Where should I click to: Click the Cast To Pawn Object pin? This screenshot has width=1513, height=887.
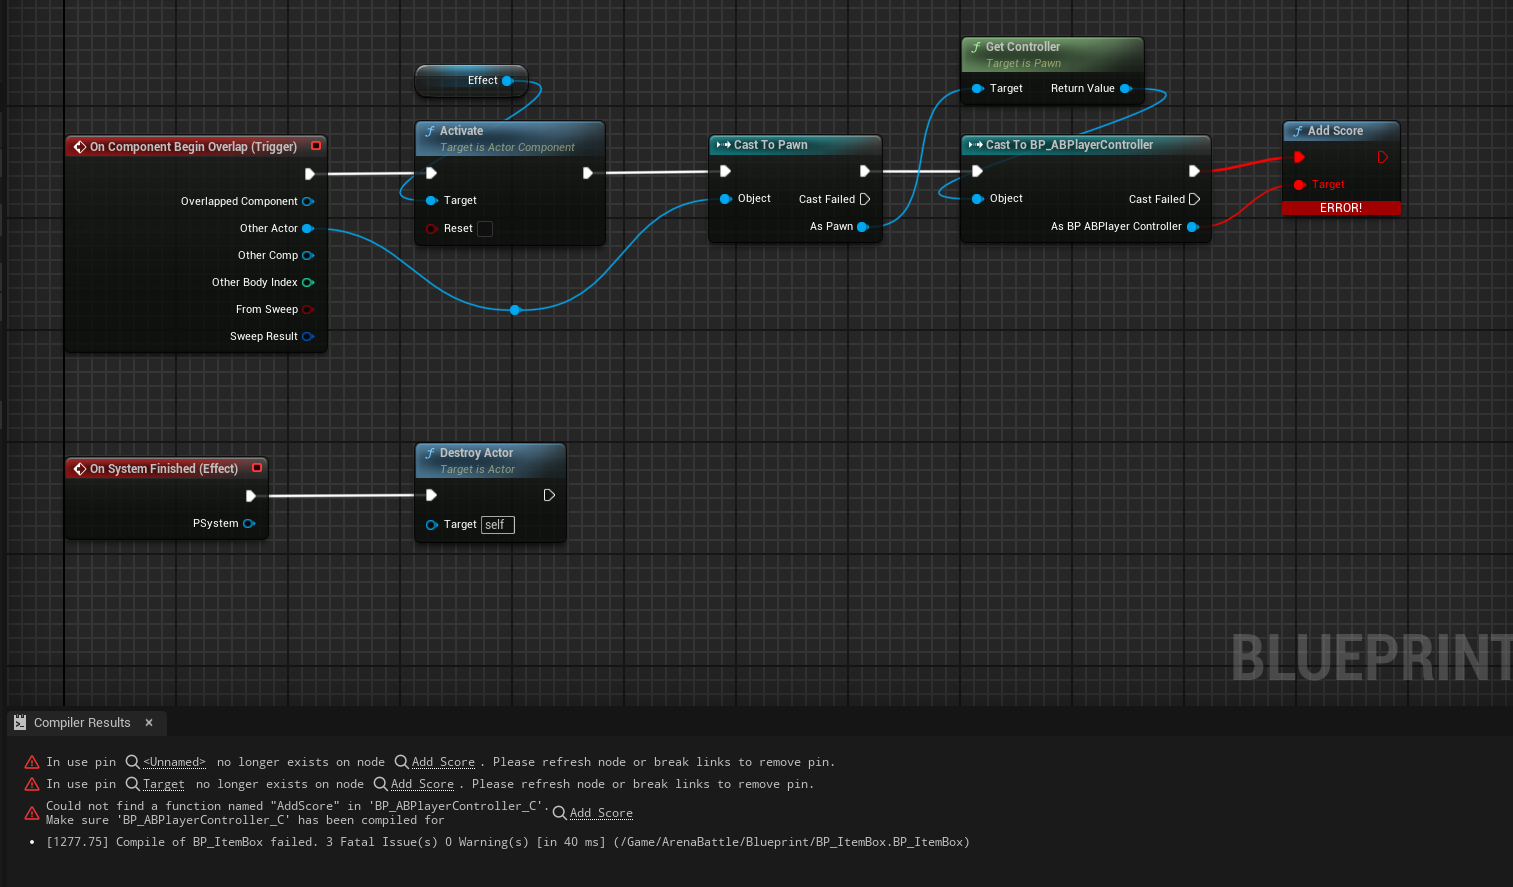(726, 198)
